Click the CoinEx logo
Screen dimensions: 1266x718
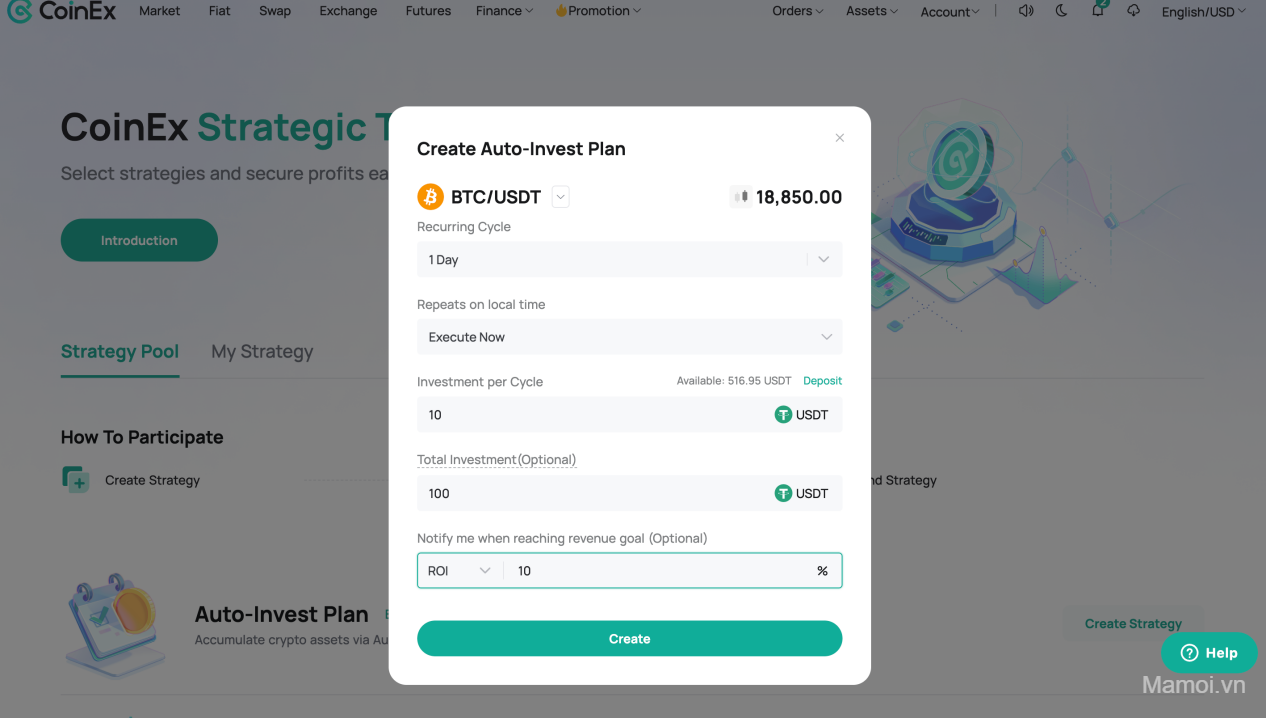62,11
